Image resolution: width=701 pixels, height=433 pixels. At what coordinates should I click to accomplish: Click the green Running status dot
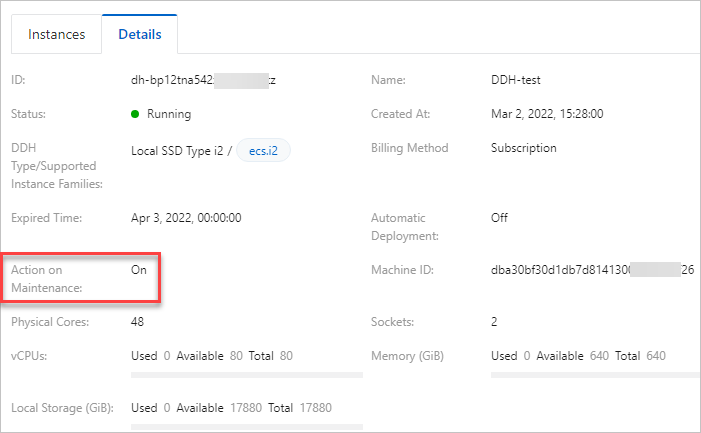coord(135,114)
